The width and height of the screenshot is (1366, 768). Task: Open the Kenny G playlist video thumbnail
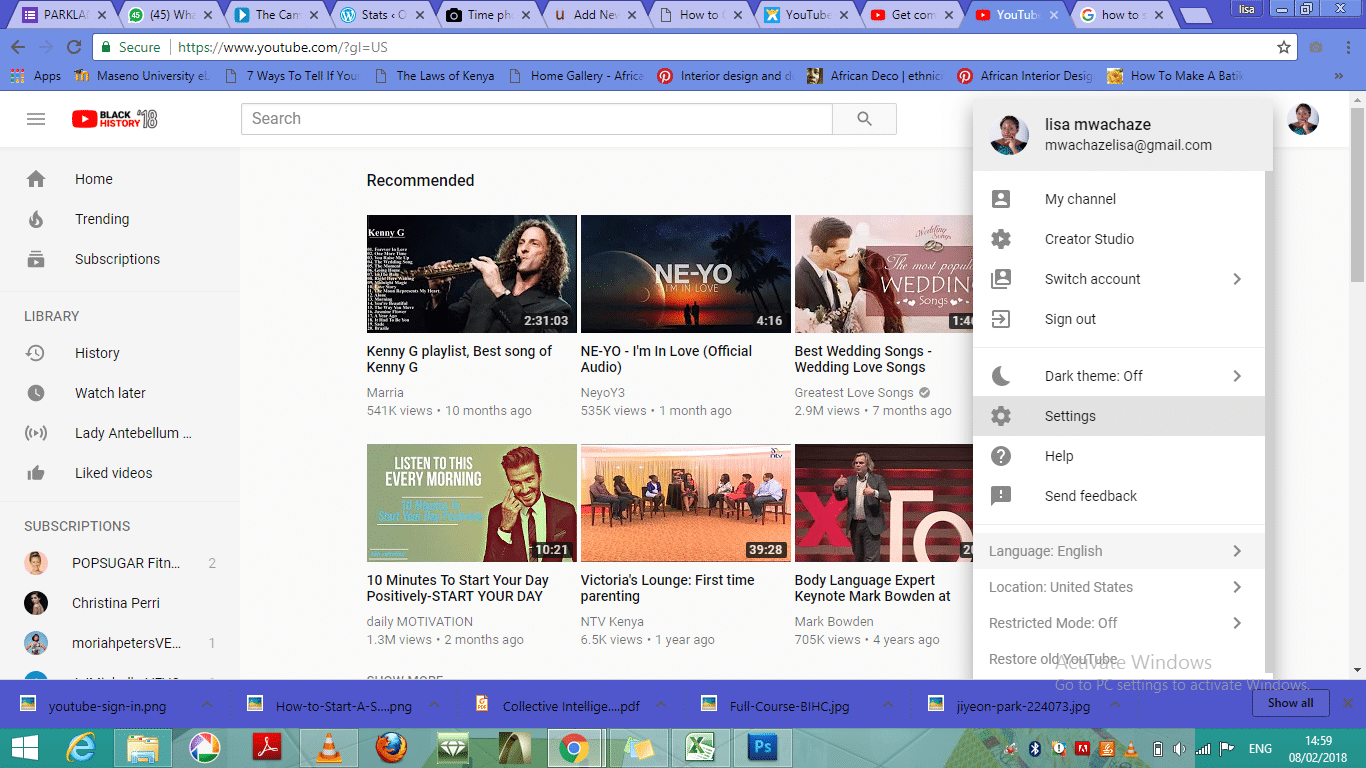point(471,273)
